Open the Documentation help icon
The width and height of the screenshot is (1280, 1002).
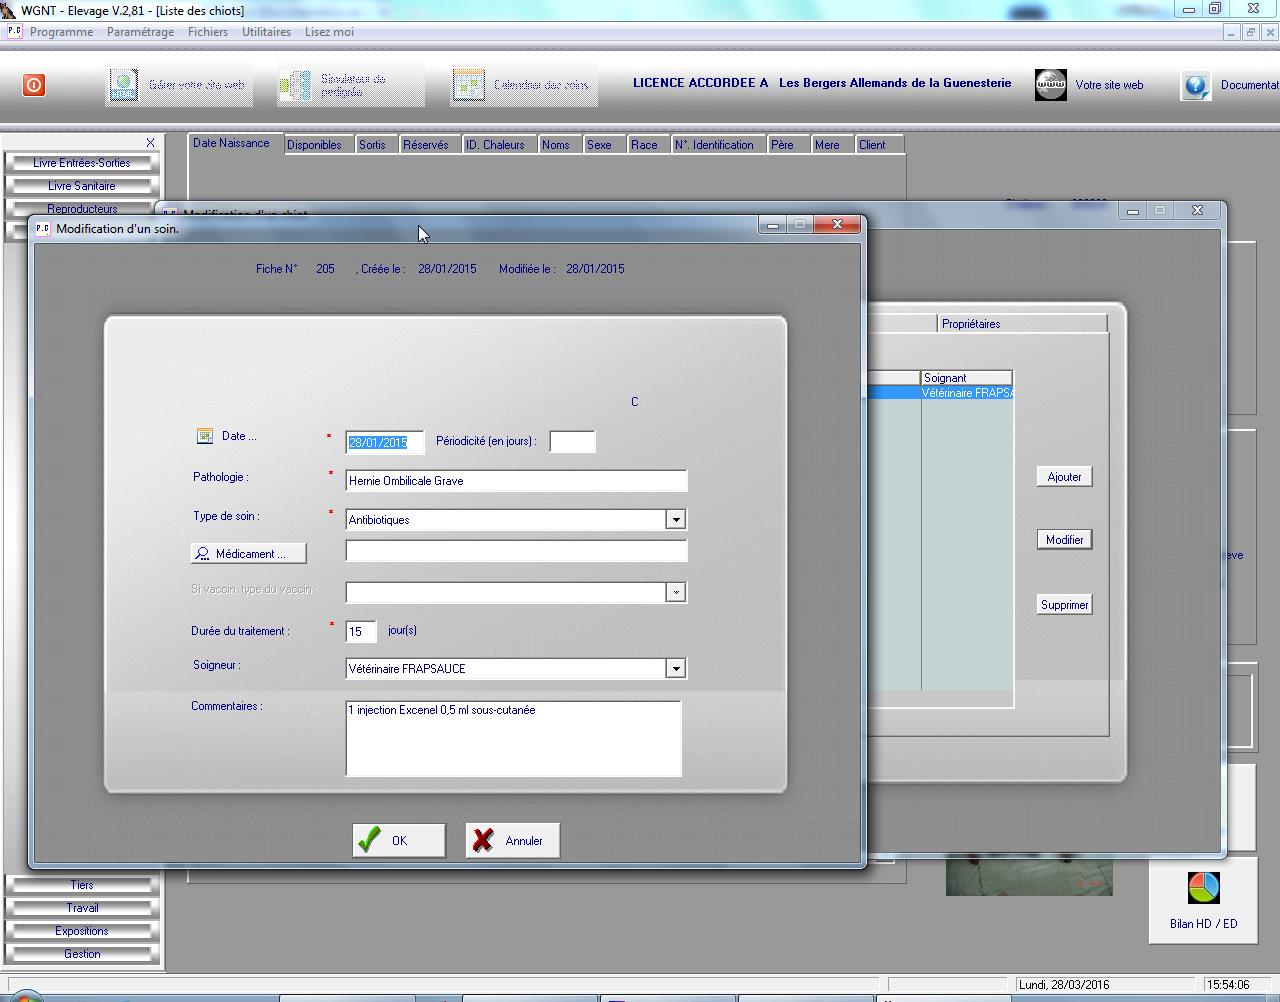click(x=1196, y=85)
